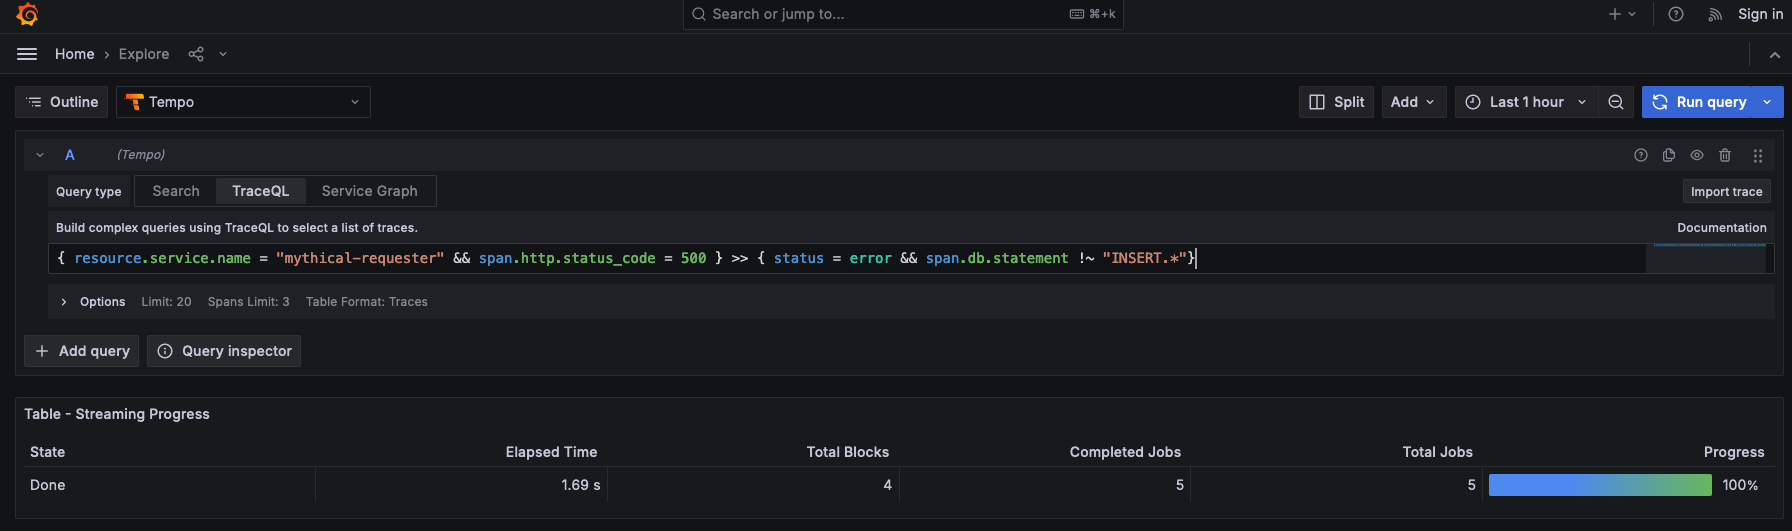Switch to the TraceQL tab

click(260, 191)
